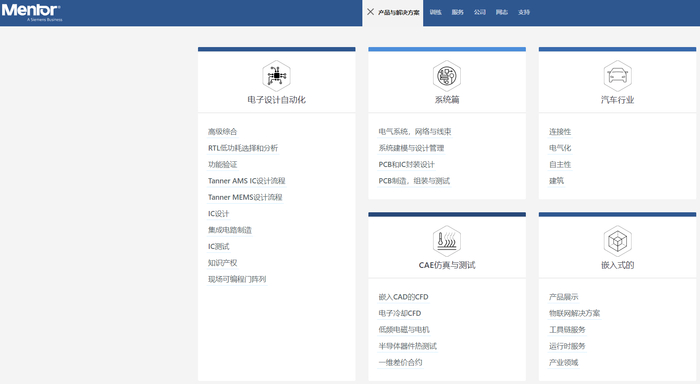700x384 pixels.
Task: Open the 公司 menu item
Action: pyautogui.click(x=480, y=13)
